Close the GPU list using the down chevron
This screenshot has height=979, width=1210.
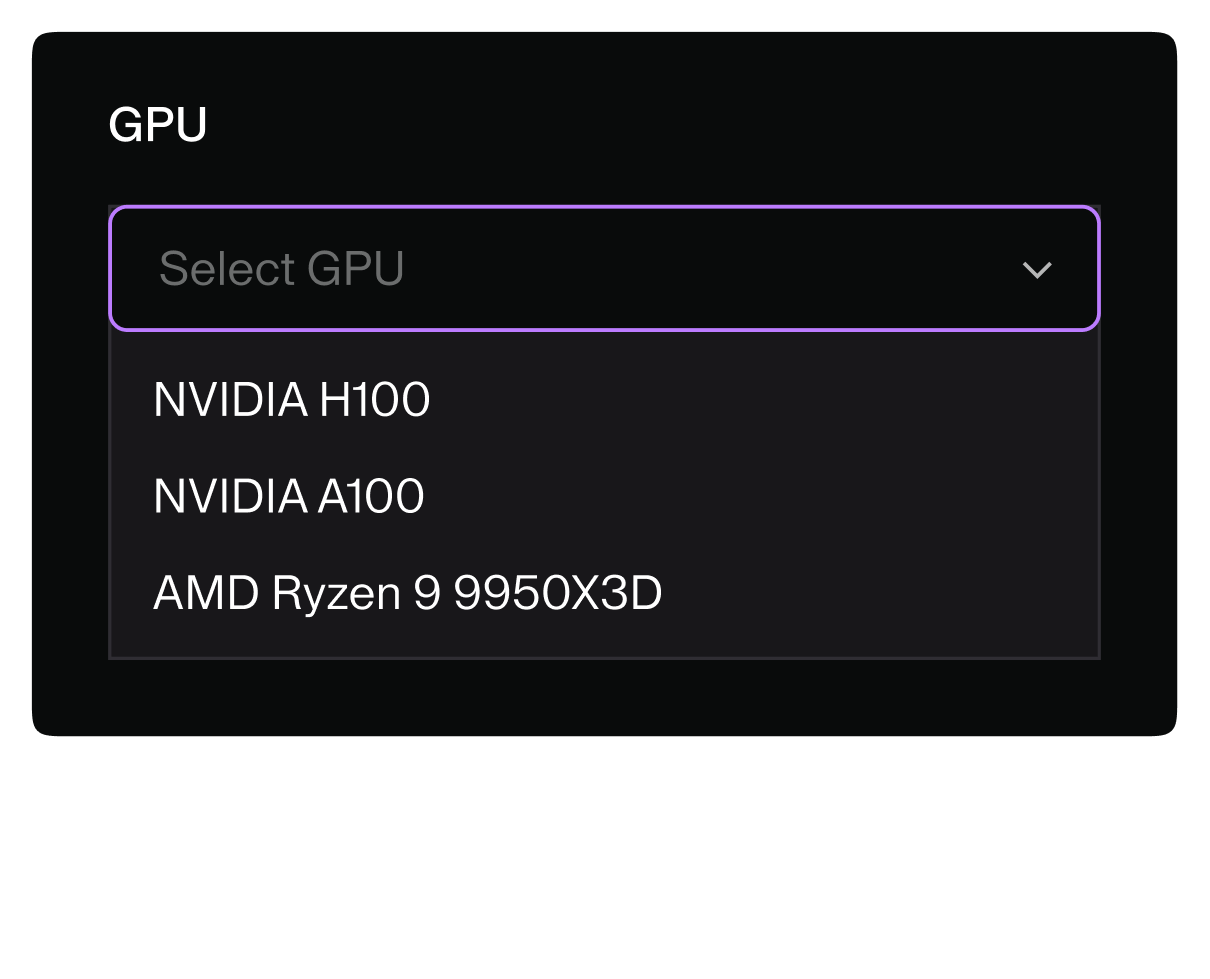(1037, 269)
